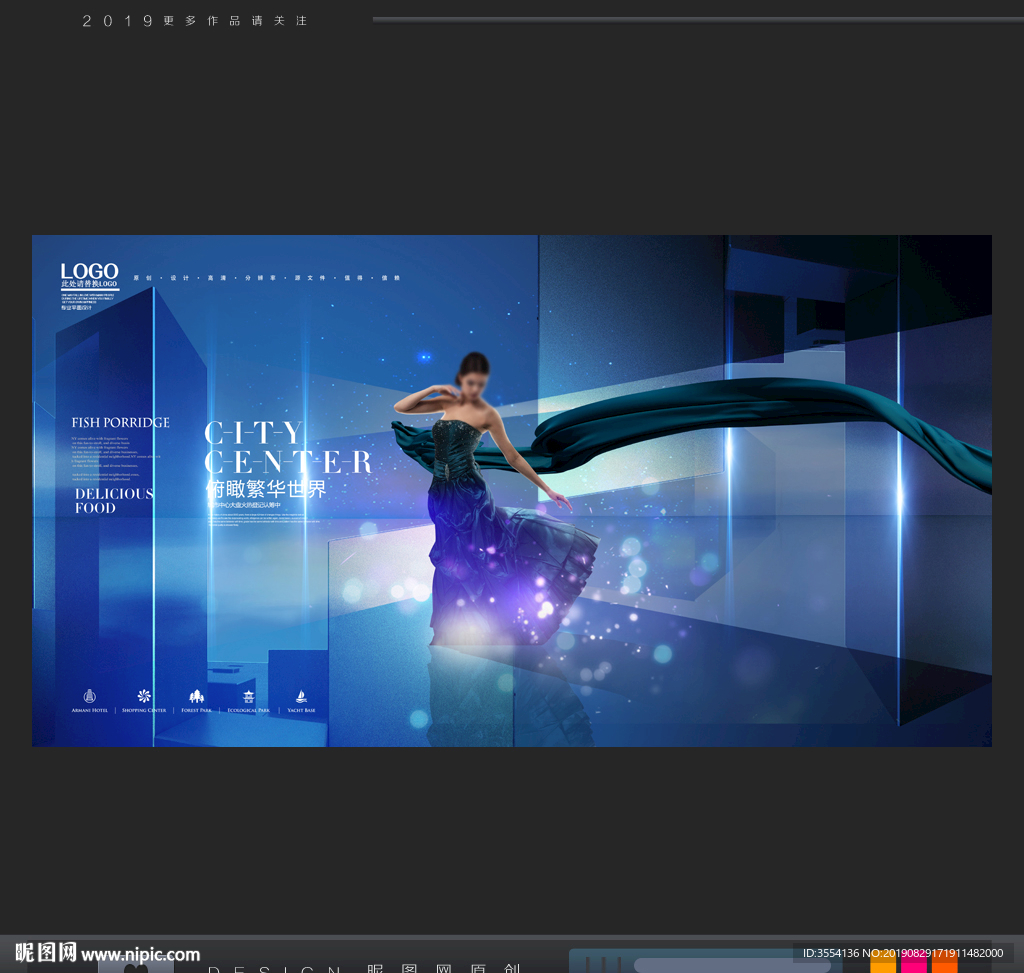
Task: Click the DELICIOUS FOOD heading
Action: [x=114, y=500]
